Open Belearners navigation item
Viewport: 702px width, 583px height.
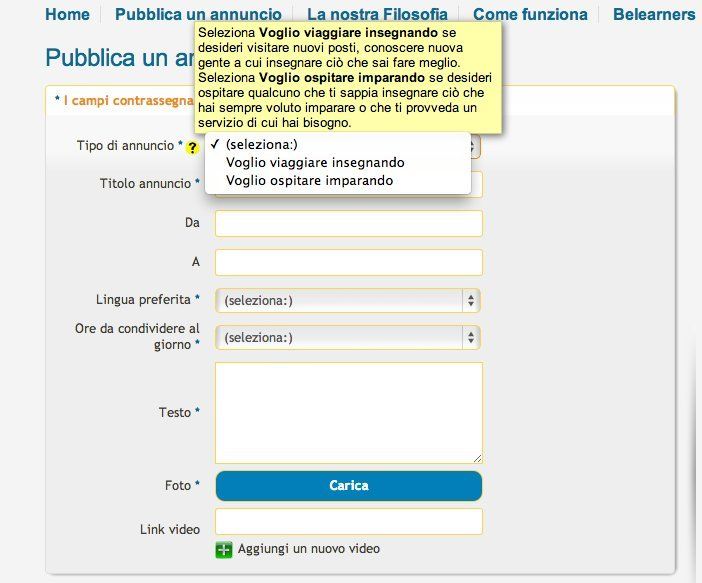[654, 14]
